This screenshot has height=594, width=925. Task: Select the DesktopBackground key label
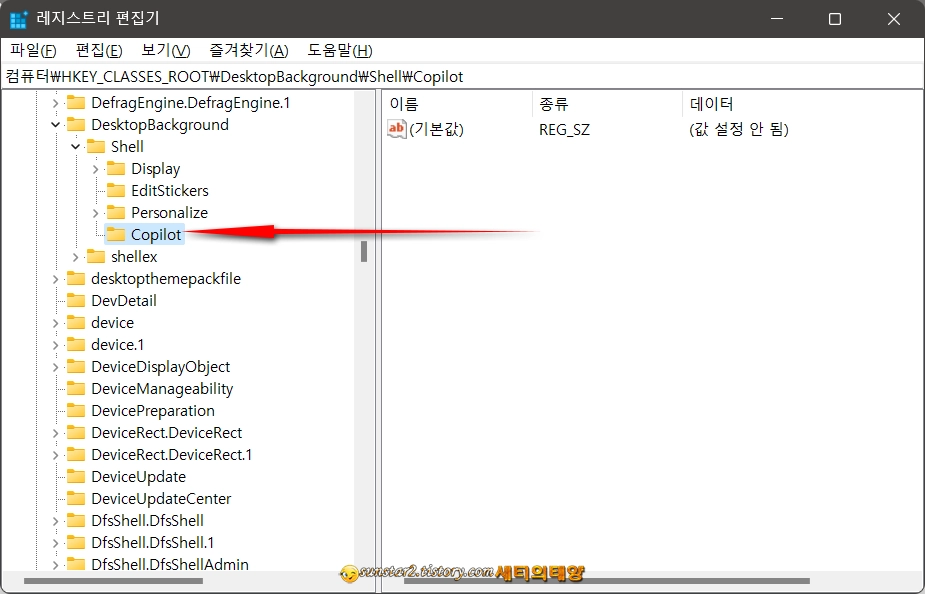(160, 125)
